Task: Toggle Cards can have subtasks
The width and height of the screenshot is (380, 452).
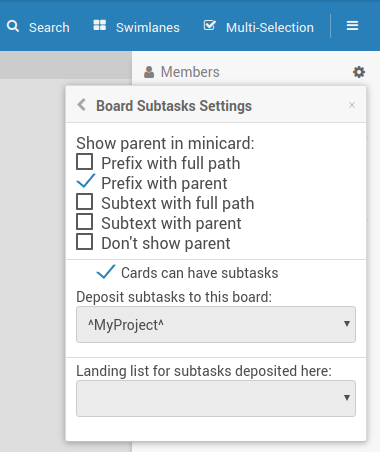Action: (x=106, y=272)
